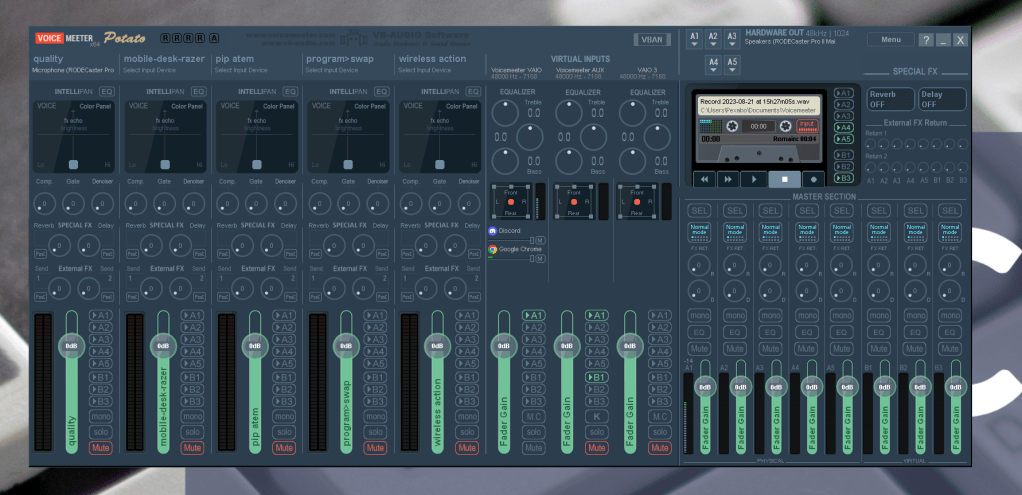Stop the cassette recorder
This screenshot has height=495, width=1022.
(785, 179)
